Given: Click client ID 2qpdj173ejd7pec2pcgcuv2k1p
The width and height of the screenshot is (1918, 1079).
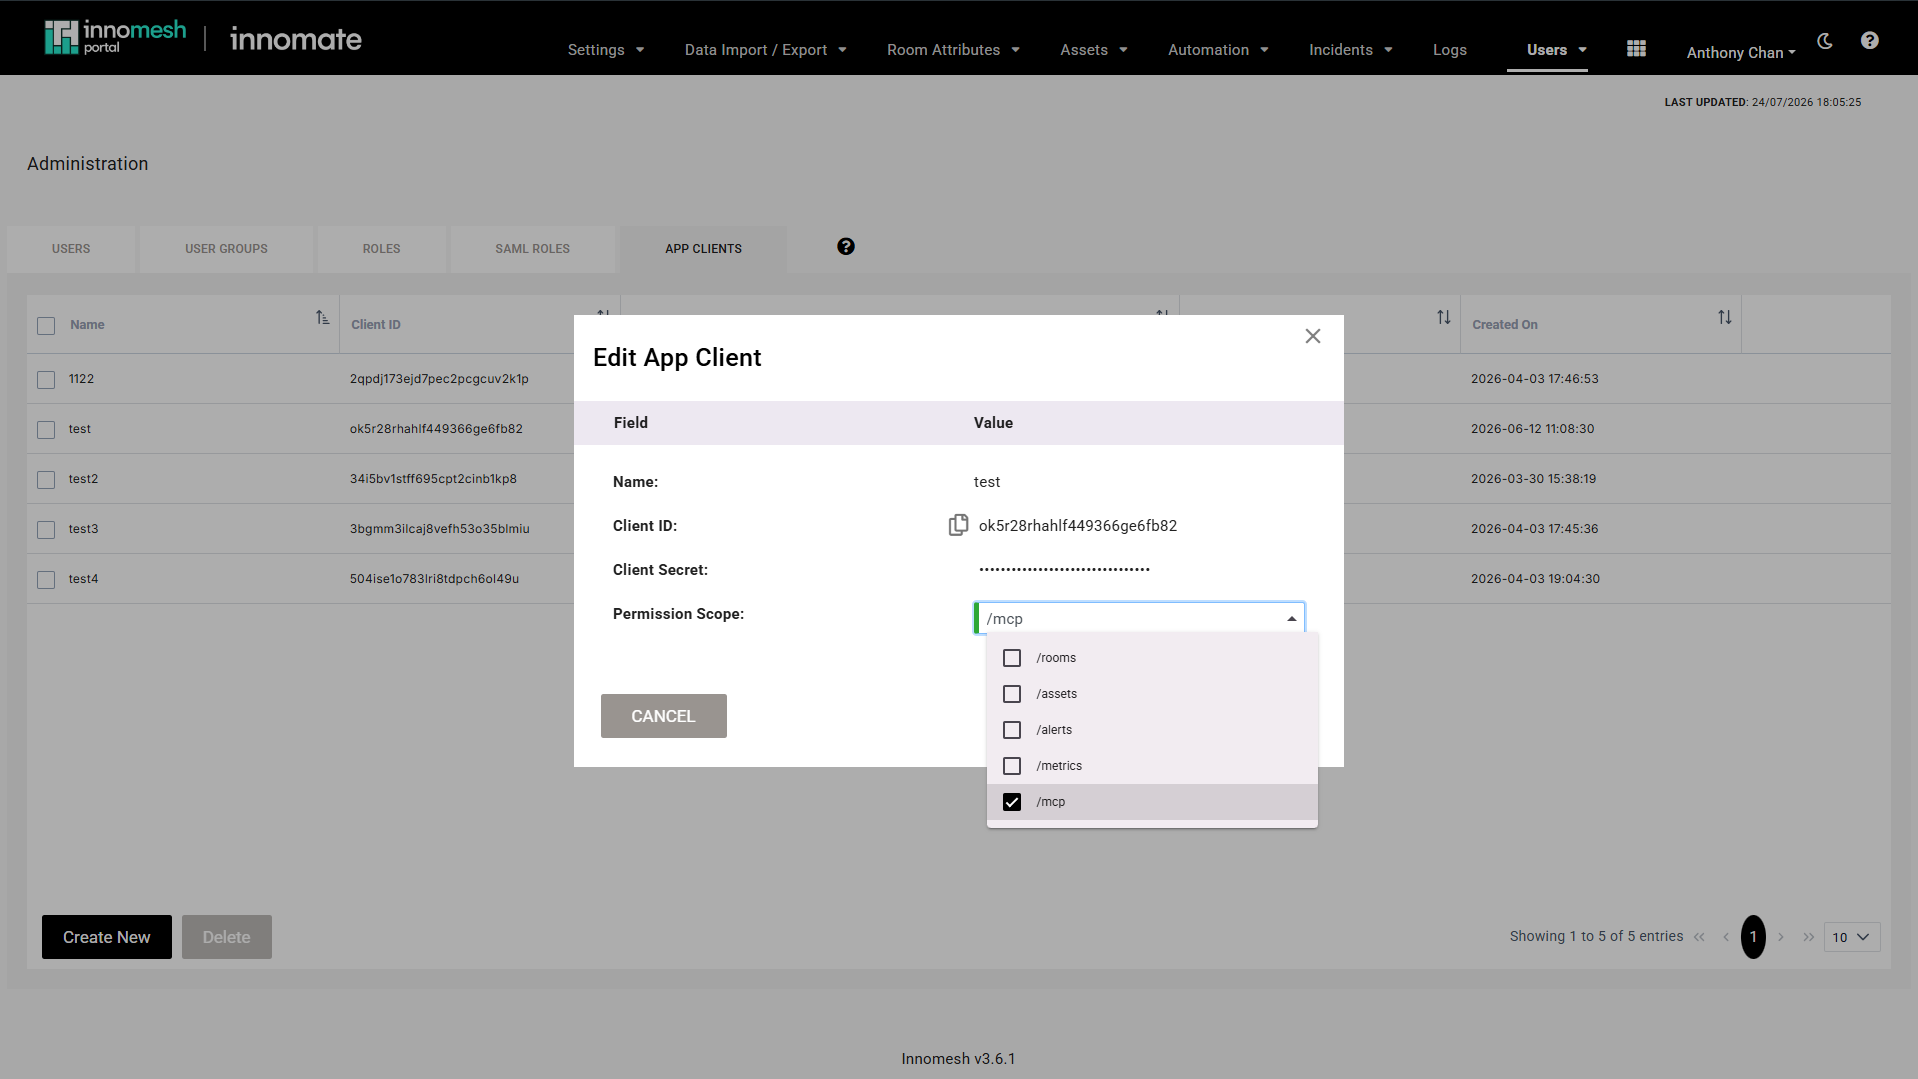Looking at the screenshot, I should coord(439,379).
